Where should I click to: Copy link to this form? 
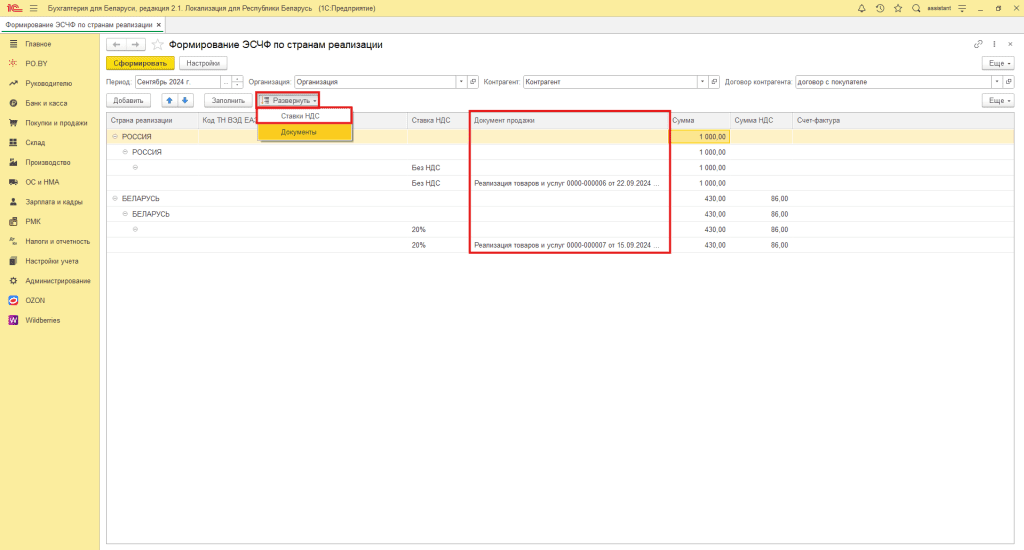tap(978, 44)
